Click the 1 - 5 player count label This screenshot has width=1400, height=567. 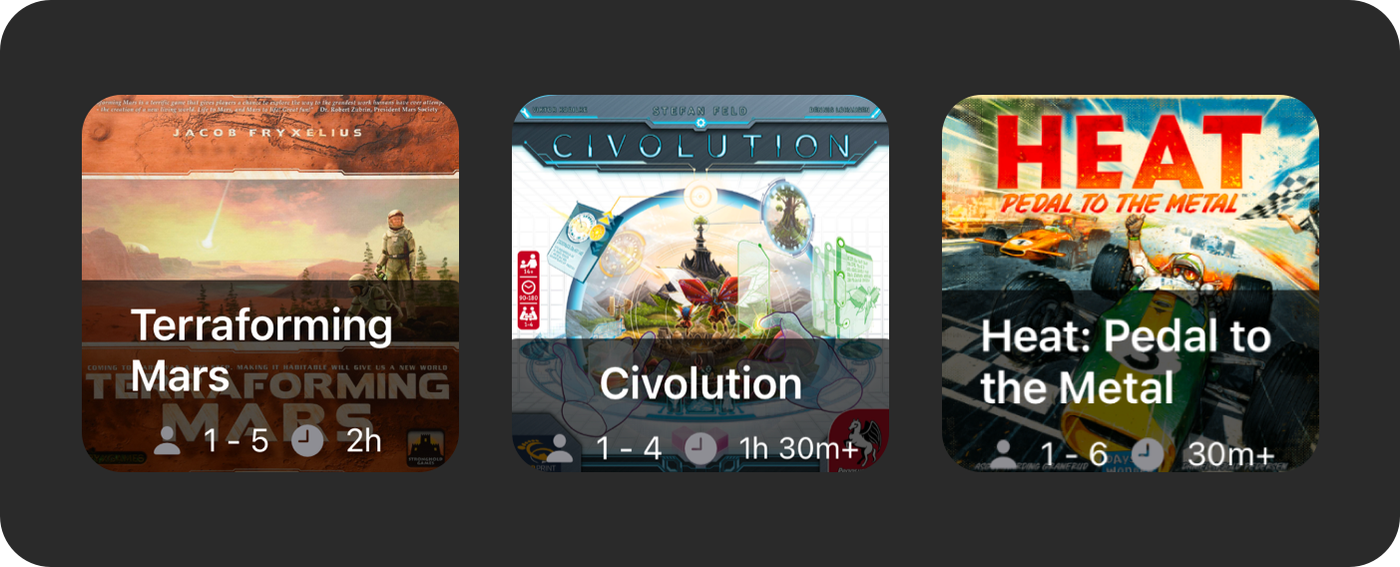tap(236, 440)
